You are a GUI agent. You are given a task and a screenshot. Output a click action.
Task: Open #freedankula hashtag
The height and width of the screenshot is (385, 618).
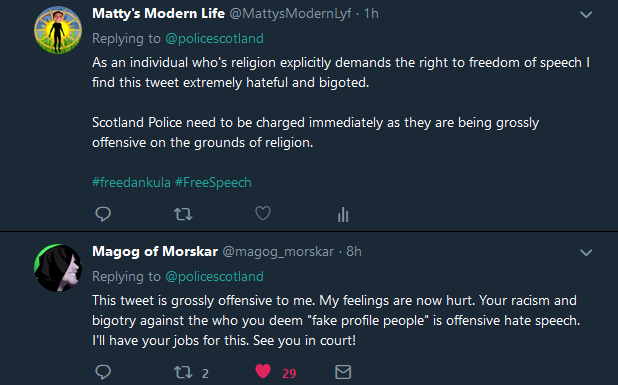pos(131,182)
